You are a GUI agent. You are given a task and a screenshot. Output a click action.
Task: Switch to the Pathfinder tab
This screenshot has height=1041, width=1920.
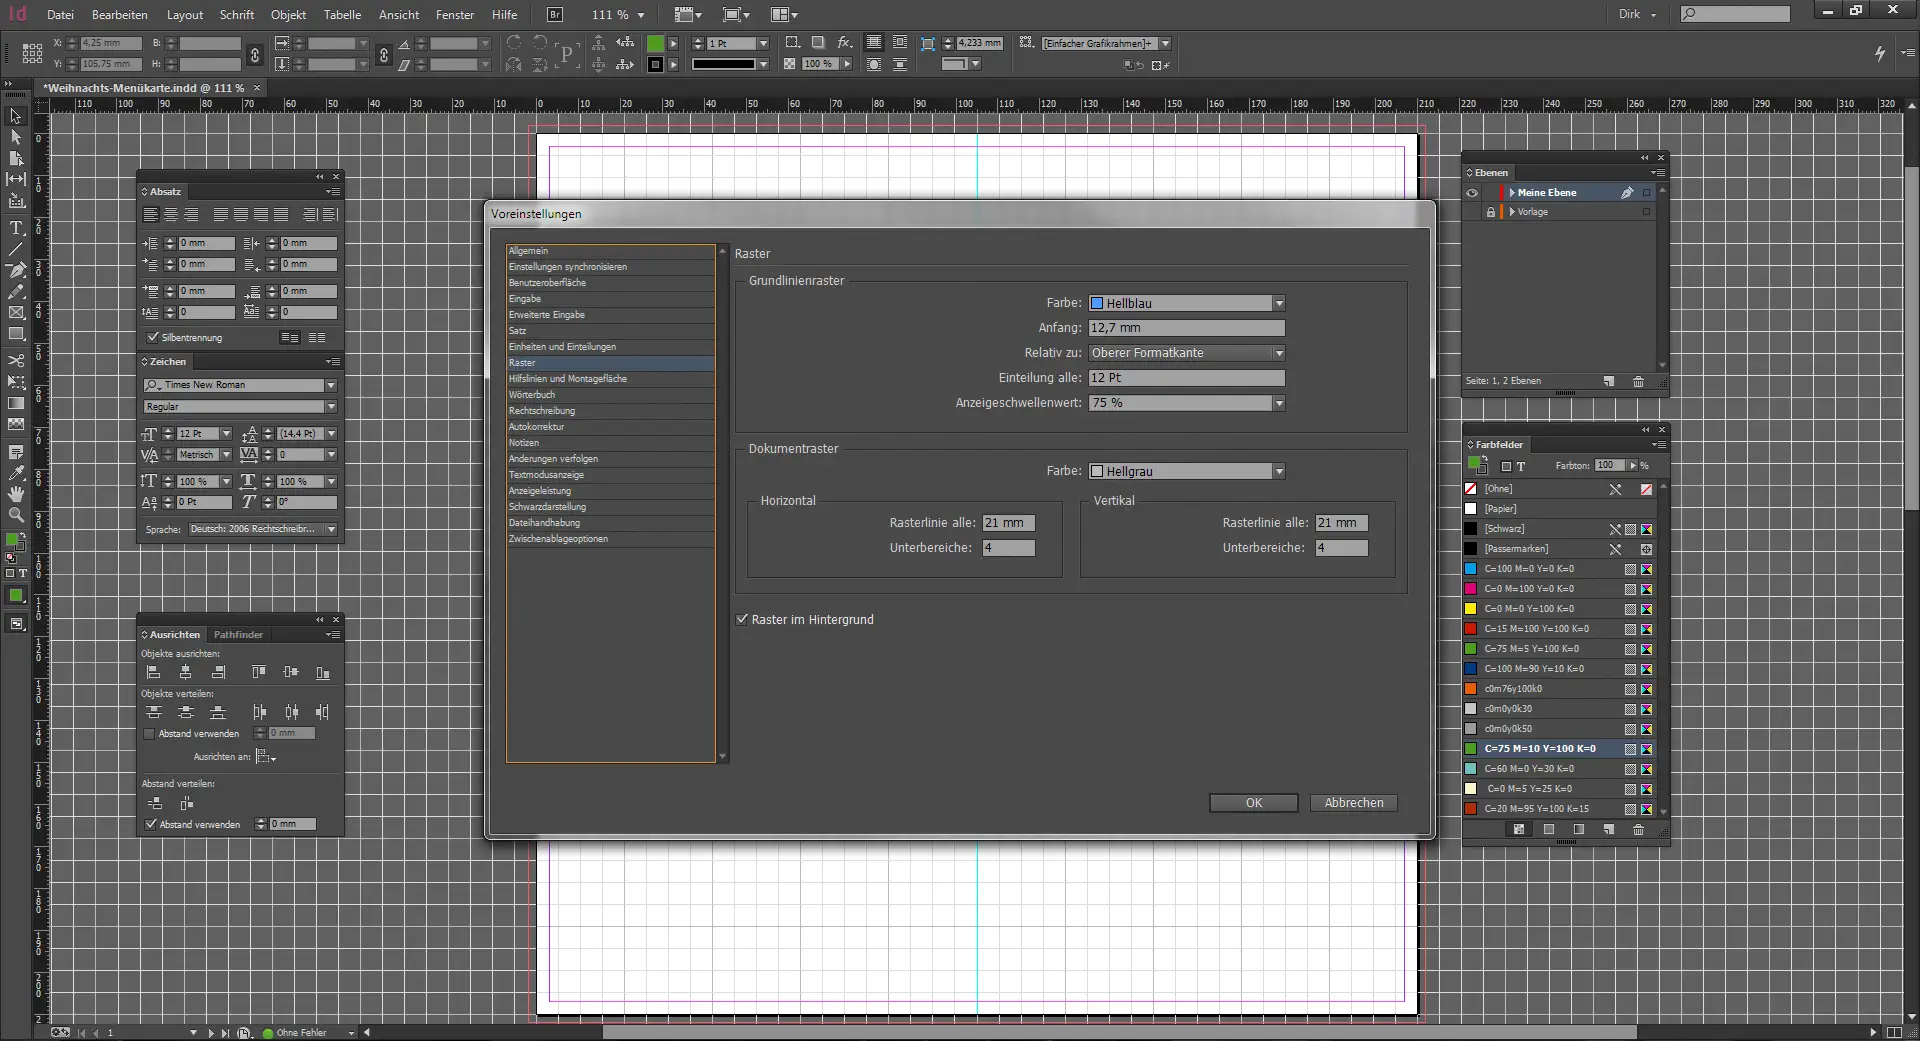coord(238,635)
